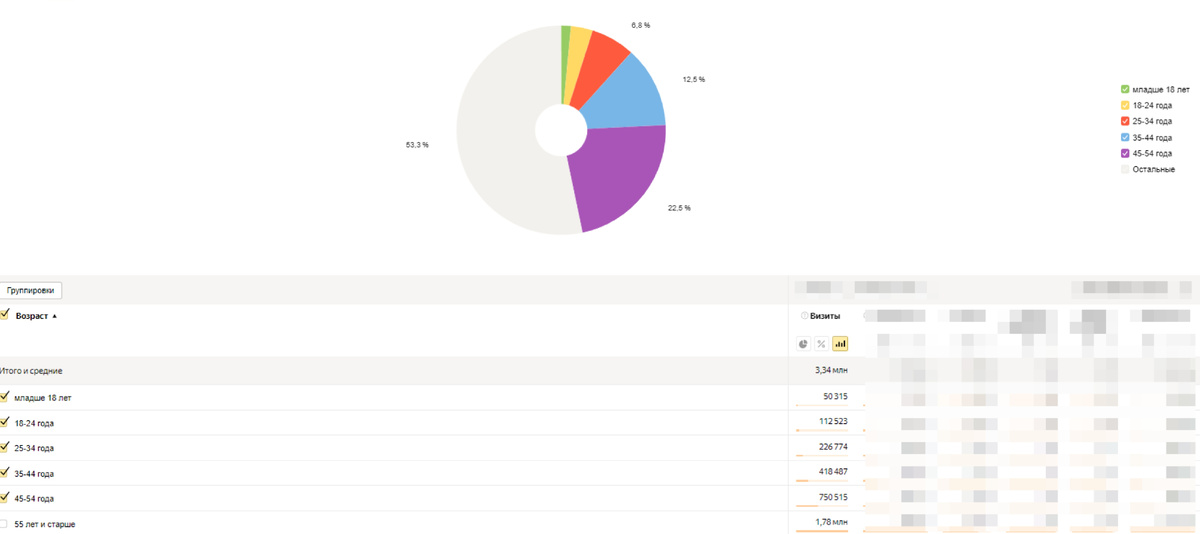This screenshot has width=1200, height=534.
Task: Toggle Остальные legend swatch
Action: point(1126,169)
